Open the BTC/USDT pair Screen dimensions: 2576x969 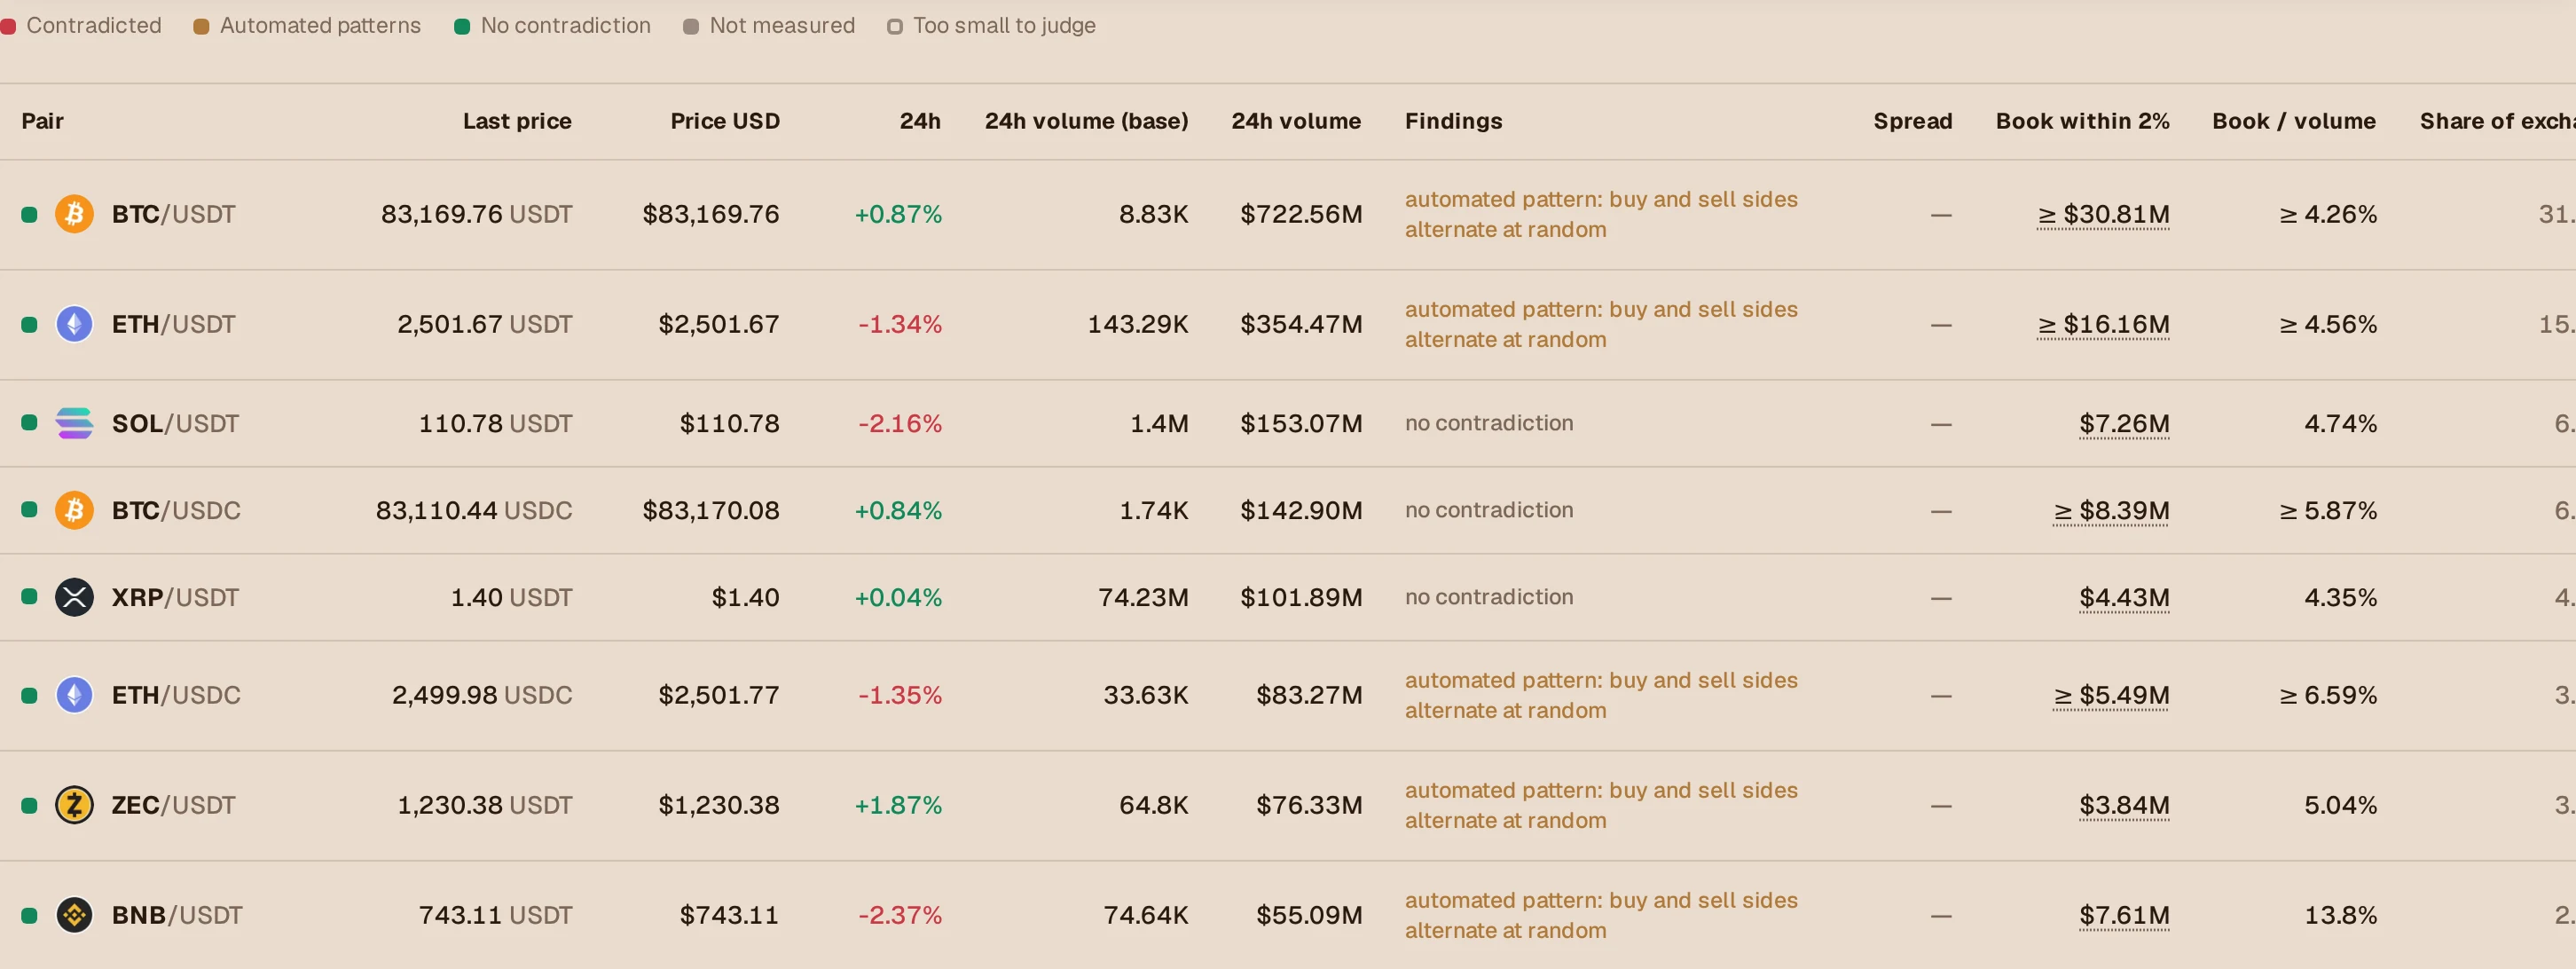pyautogui.click(x=174, y=214)
